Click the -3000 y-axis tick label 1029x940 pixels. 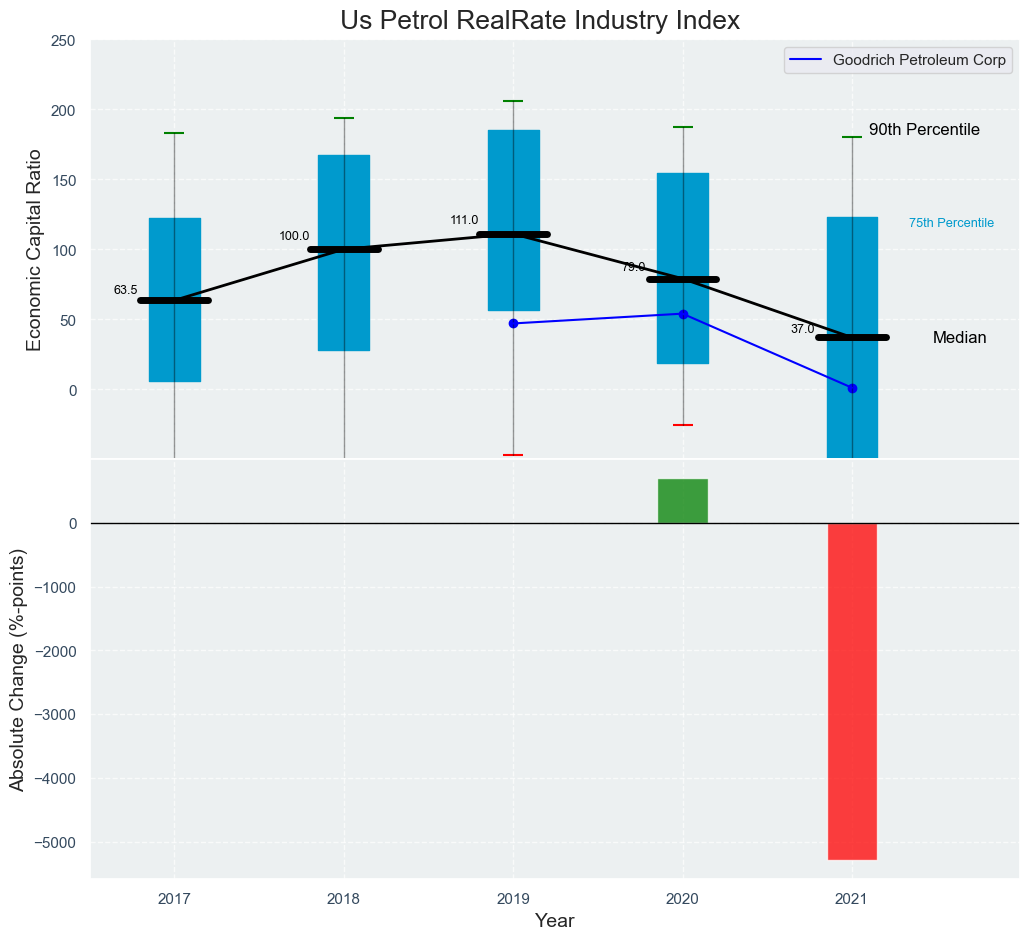[57, 715]
